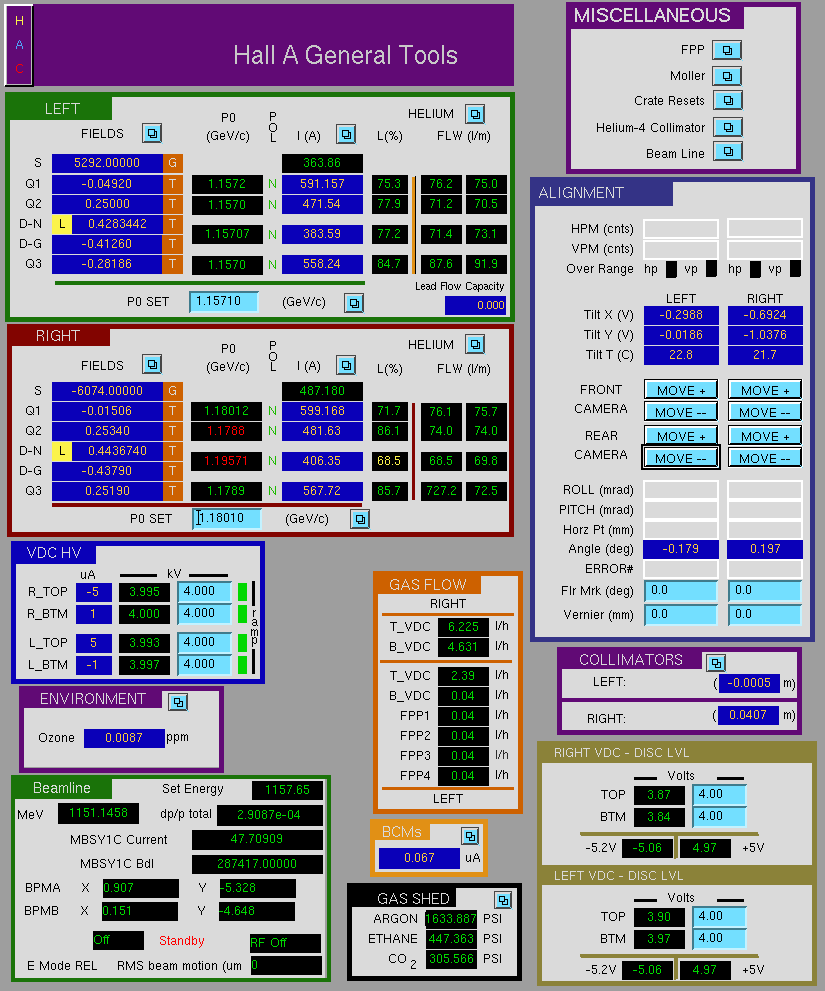The height and width of the screenshot is (991, 825).
Task: Move RIGHT front camera minus
Action: [x=764, y=412]
